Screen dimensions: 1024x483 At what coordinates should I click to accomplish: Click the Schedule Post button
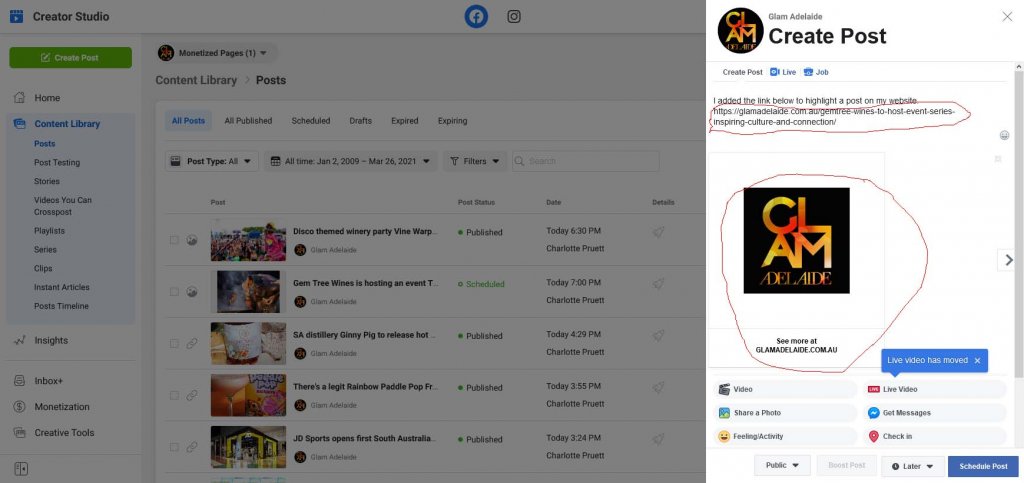click(983, 466)
